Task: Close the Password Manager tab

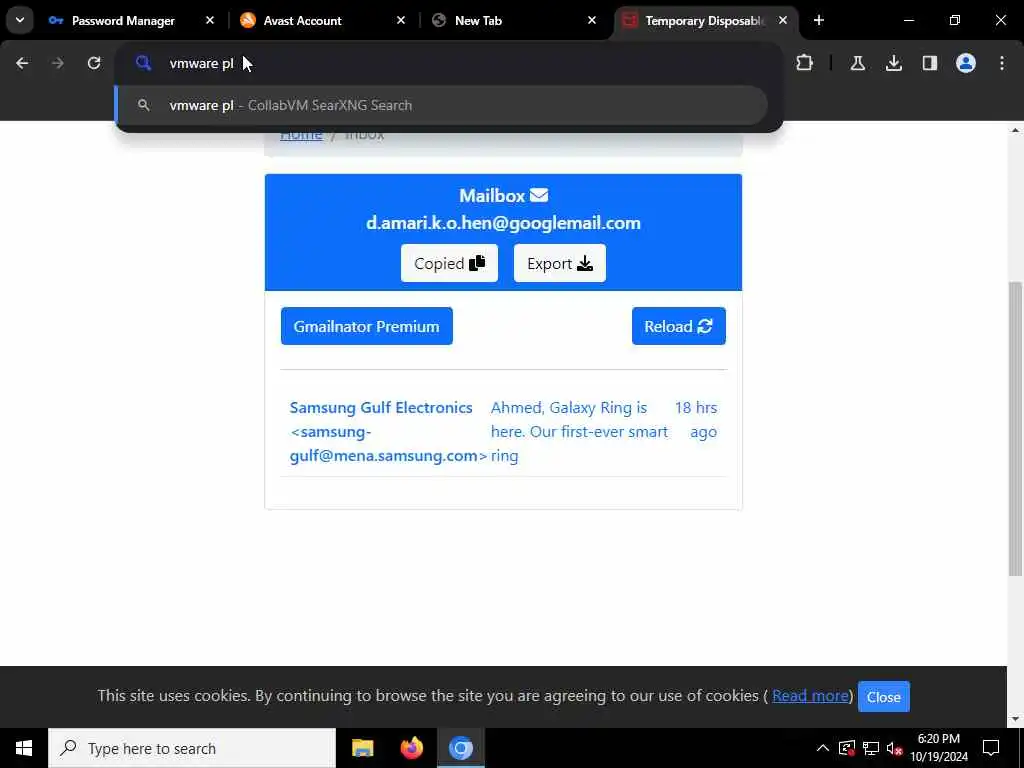Action: 210,21
